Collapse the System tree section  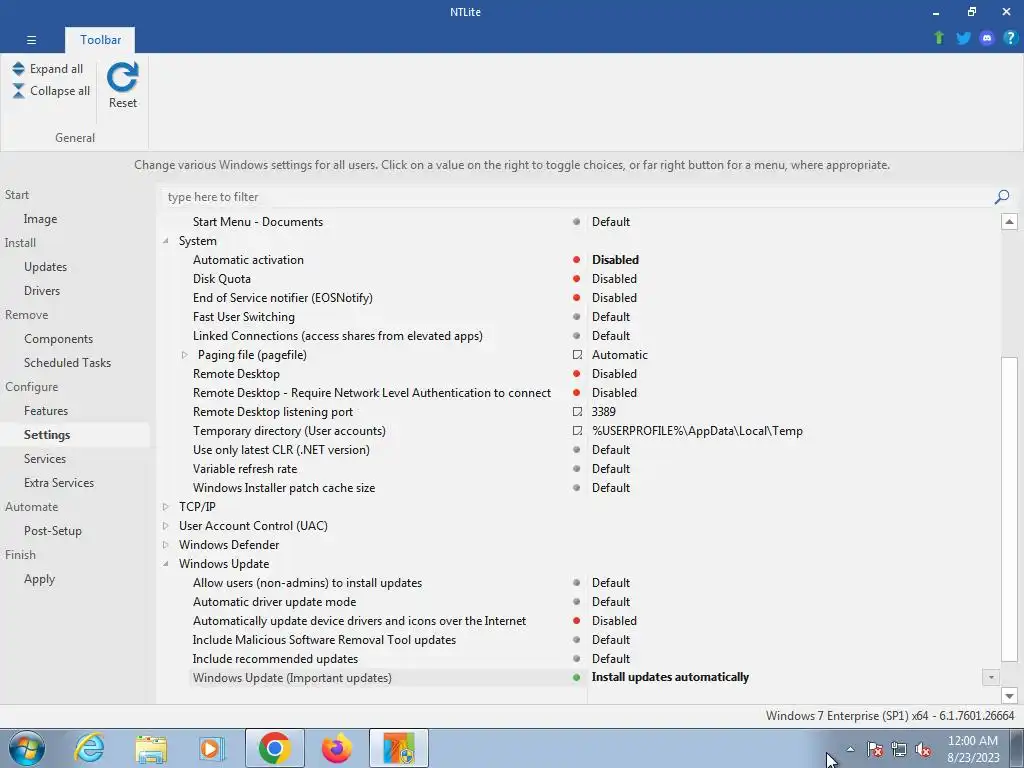coord(166,241)
